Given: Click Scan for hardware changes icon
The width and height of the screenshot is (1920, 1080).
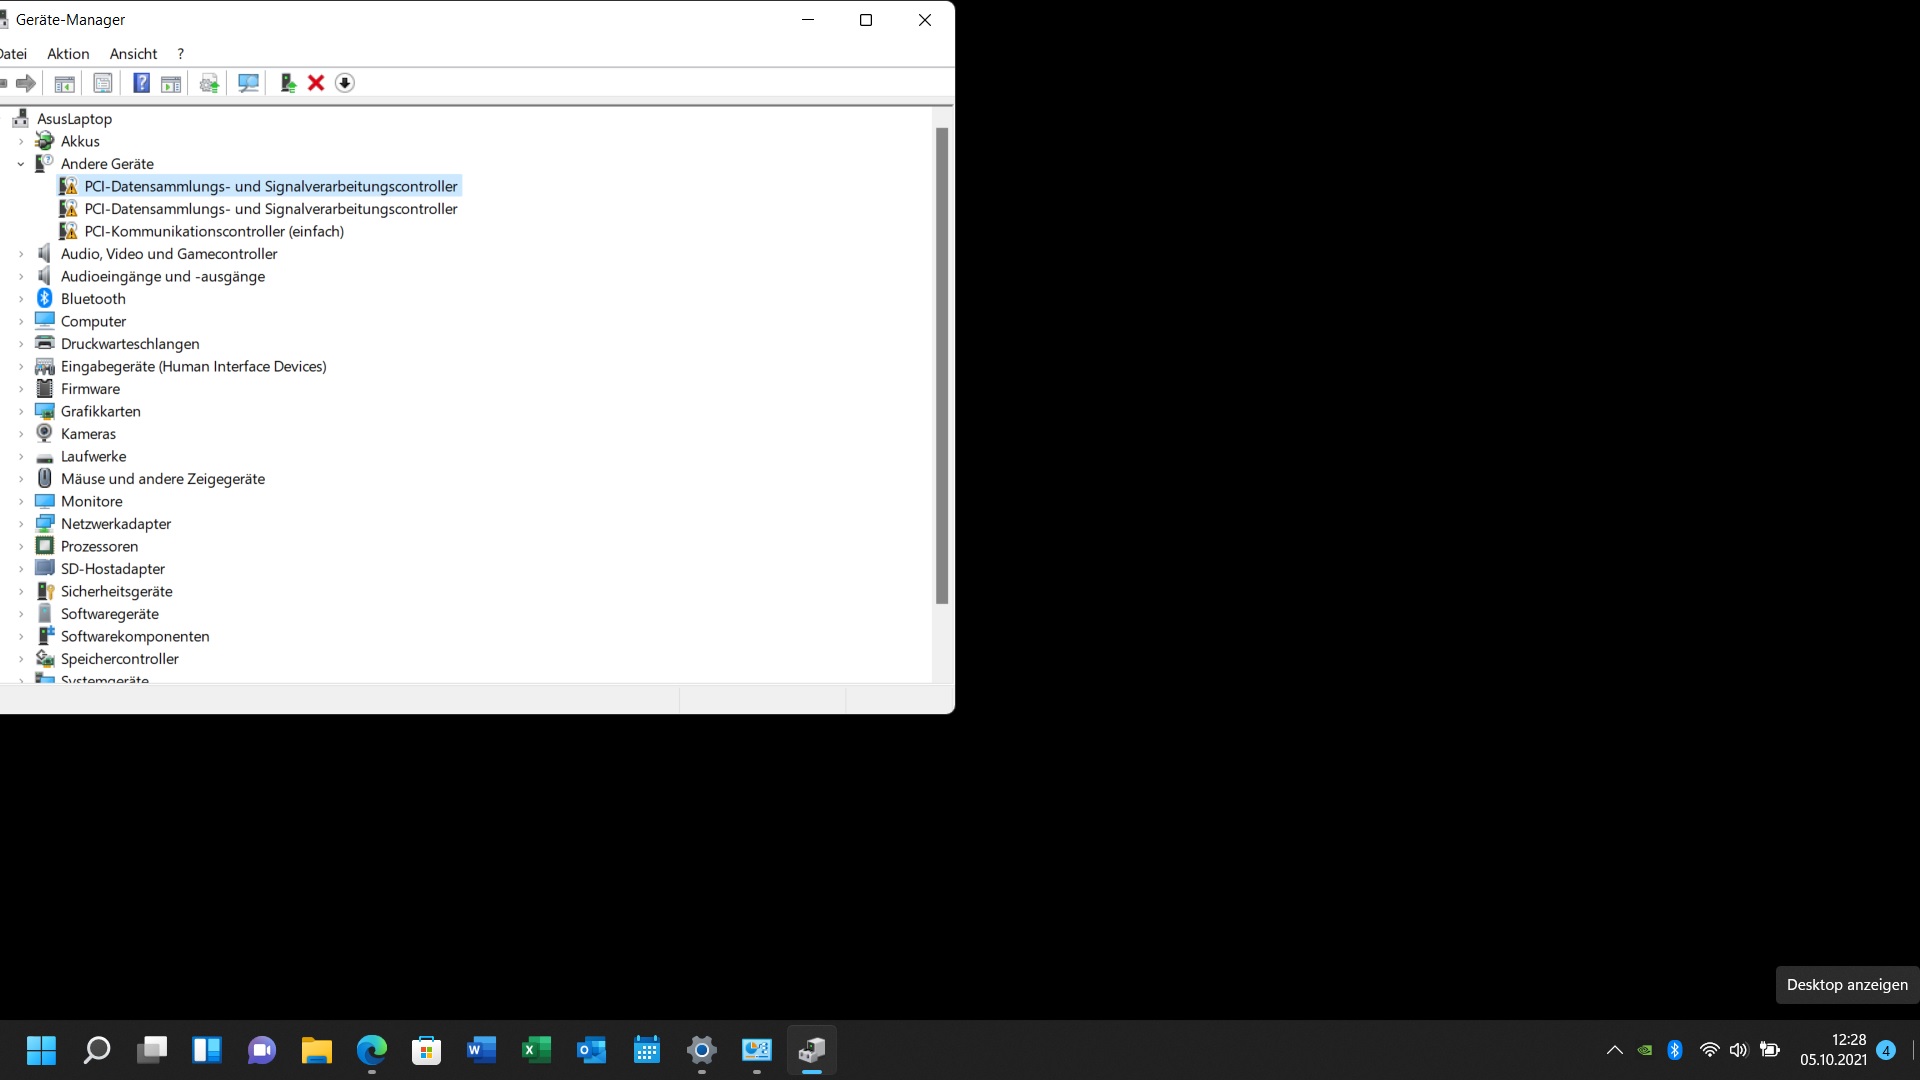Looking at the screenshot, I should 248,83.
